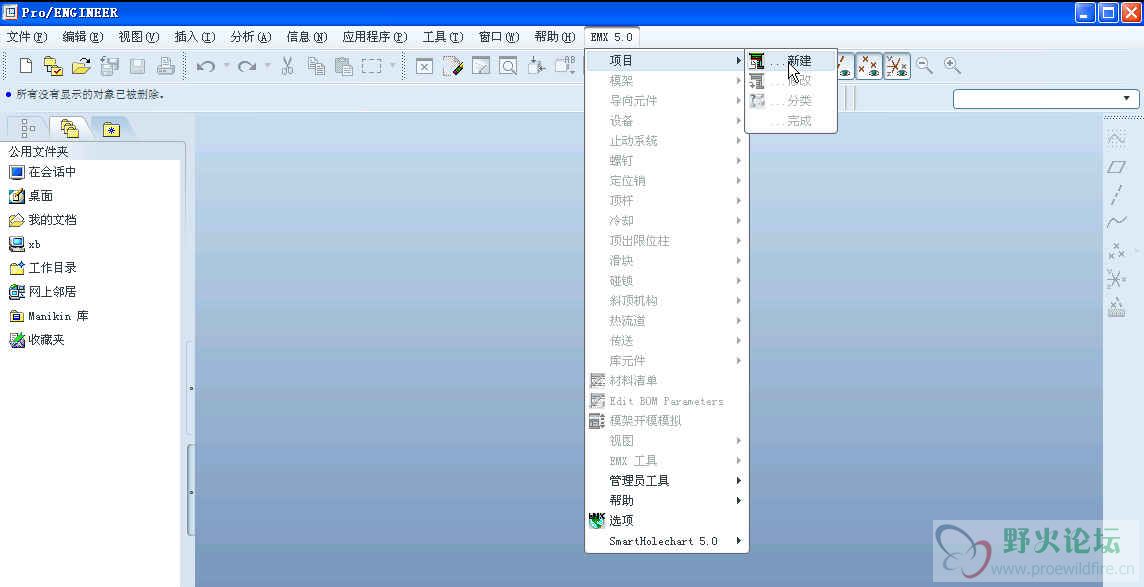Click the Save disk icon
The width and height of the screenshot is (1144, 587).
click(x=137, y=66)
